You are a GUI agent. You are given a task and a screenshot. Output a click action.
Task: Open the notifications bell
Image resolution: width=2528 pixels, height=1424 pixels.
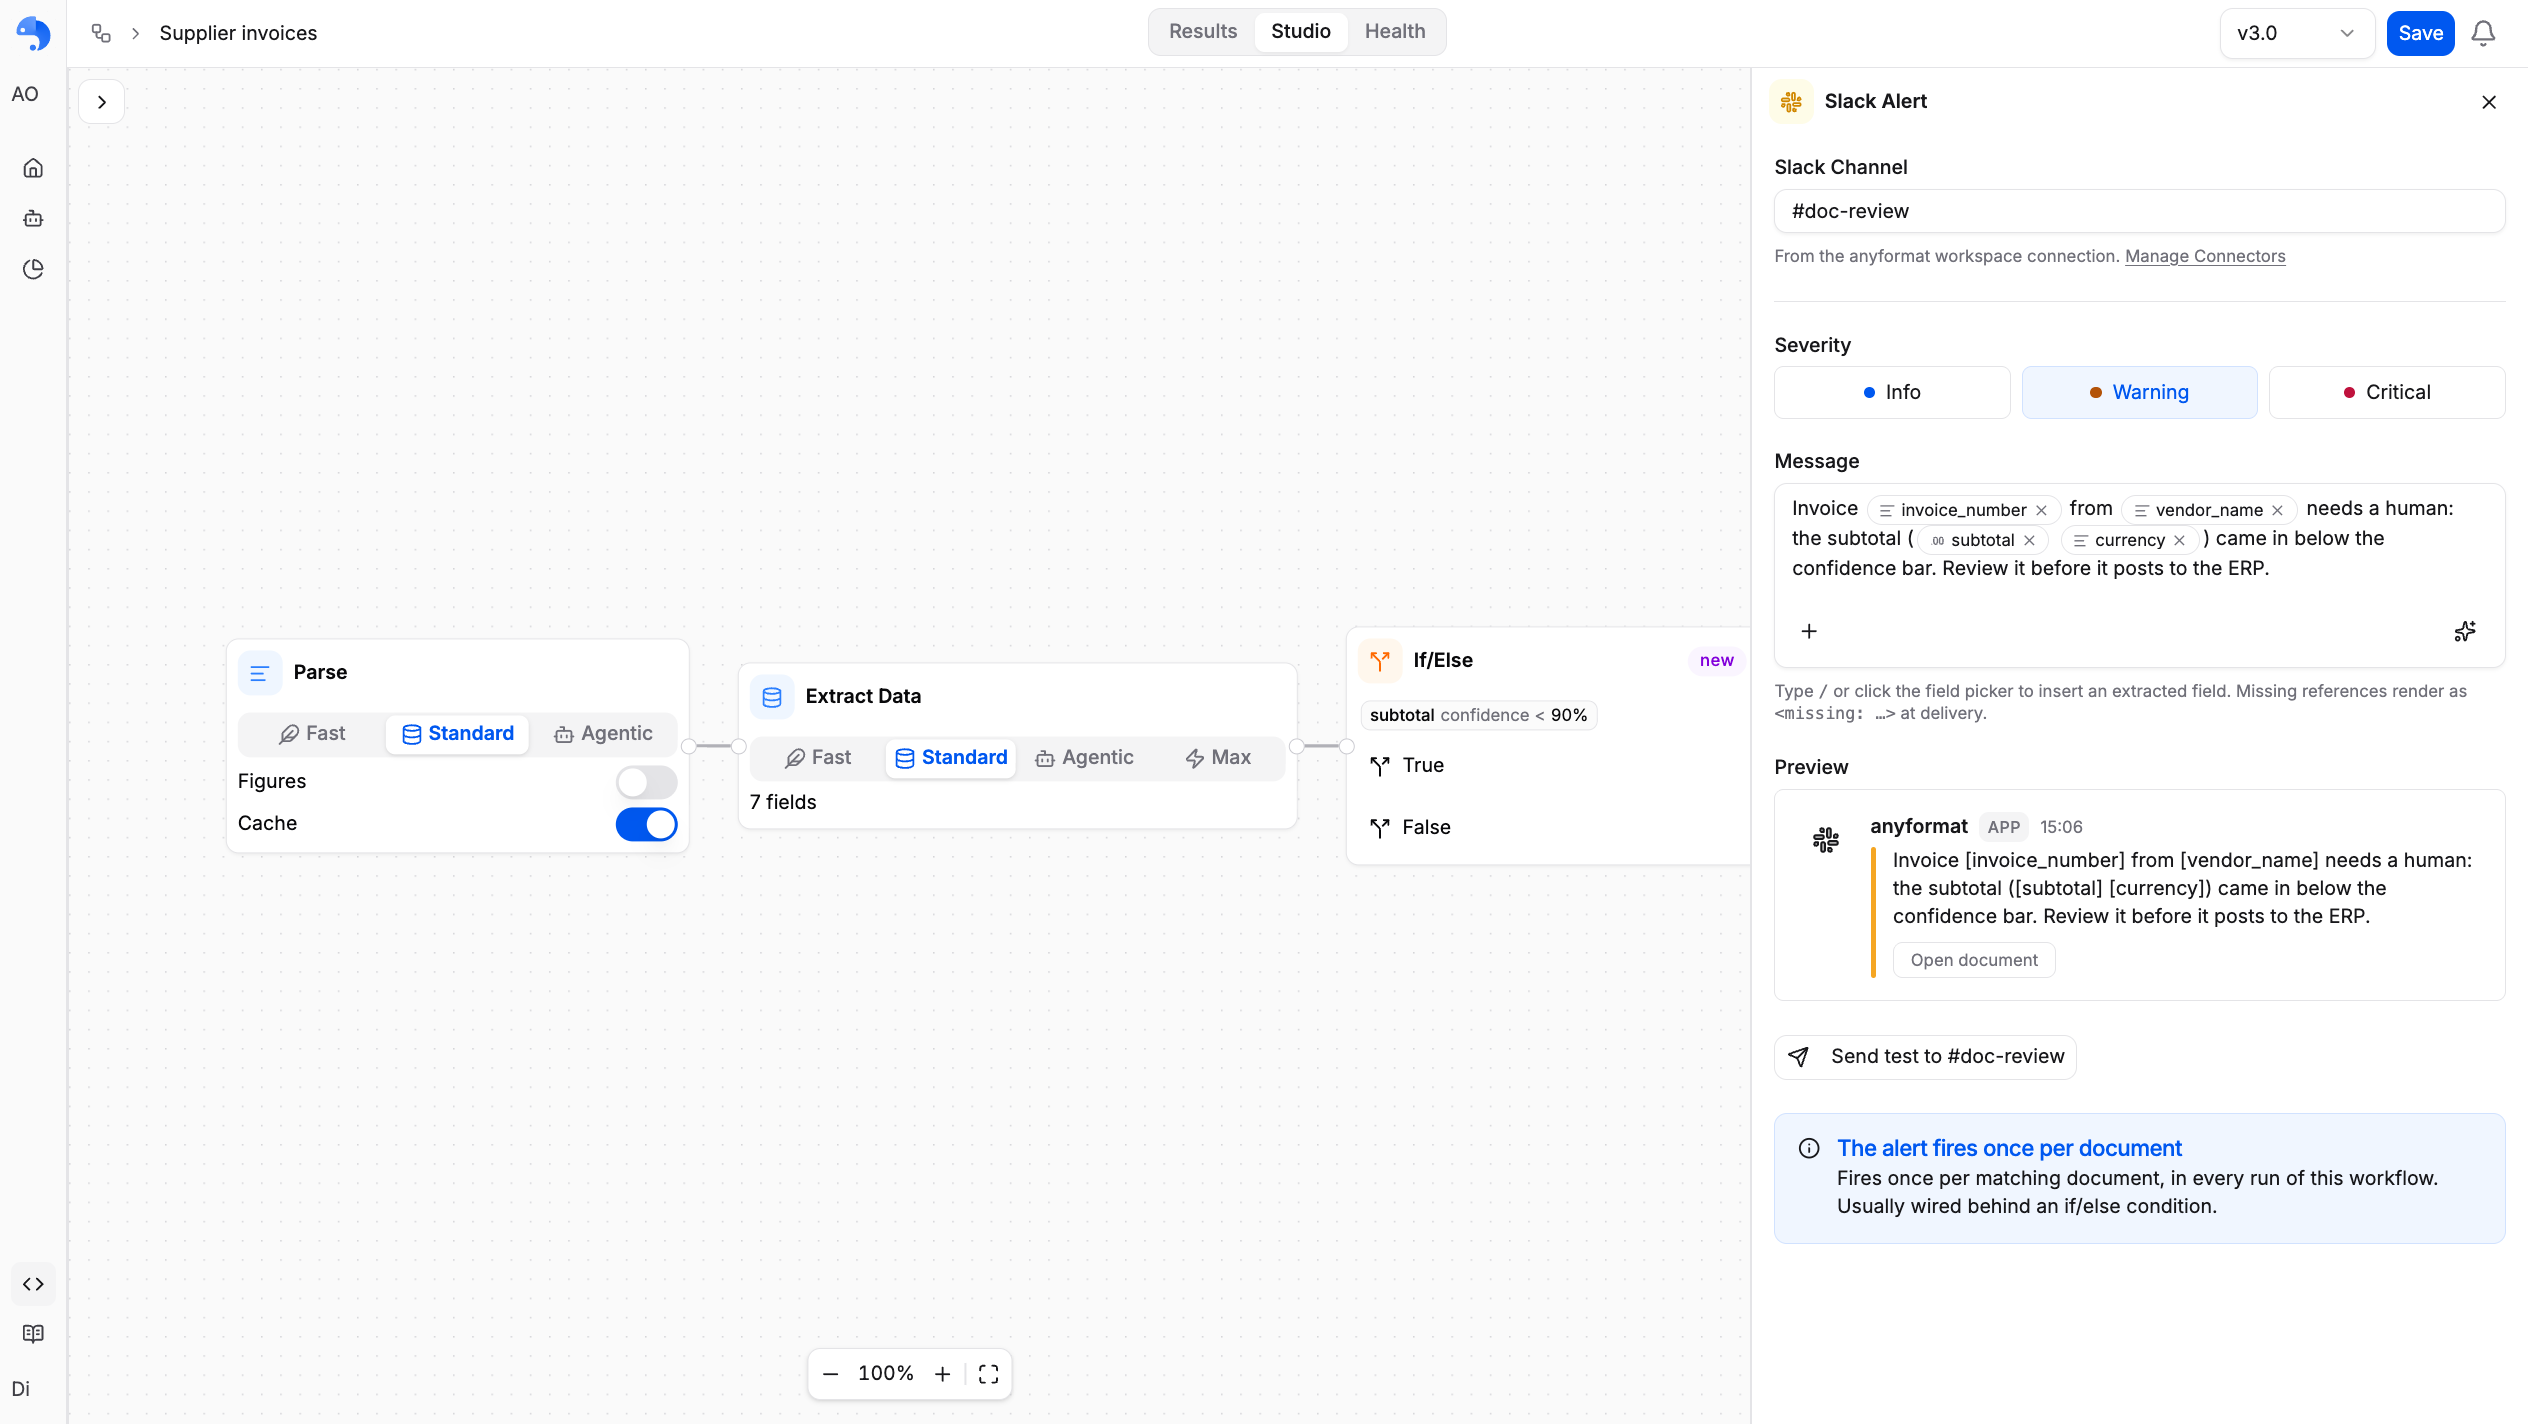2483,33
